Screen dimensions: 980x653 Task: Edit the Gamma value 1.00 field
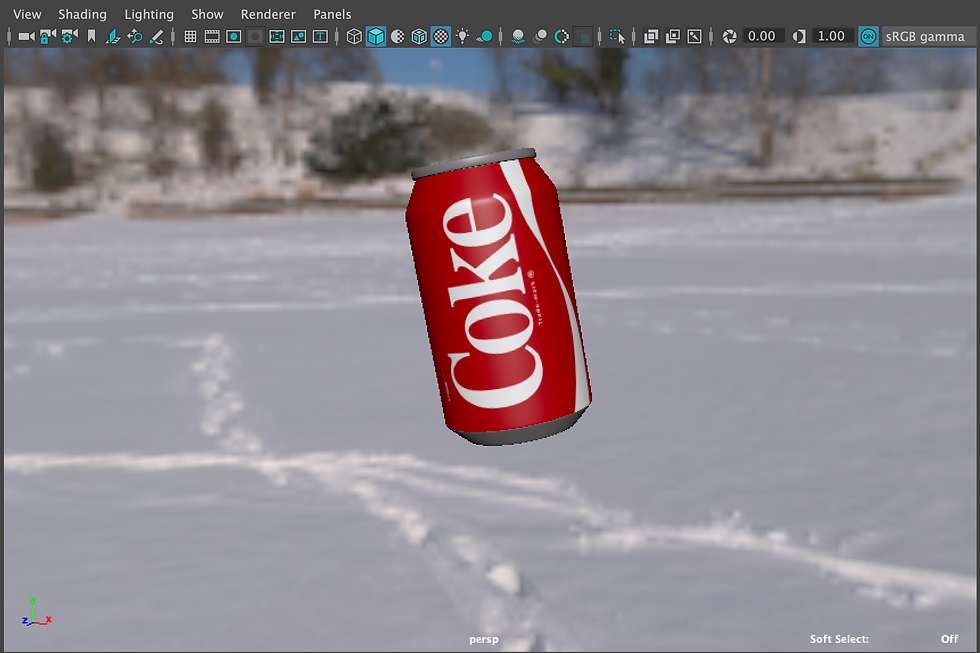coord(831,36)
